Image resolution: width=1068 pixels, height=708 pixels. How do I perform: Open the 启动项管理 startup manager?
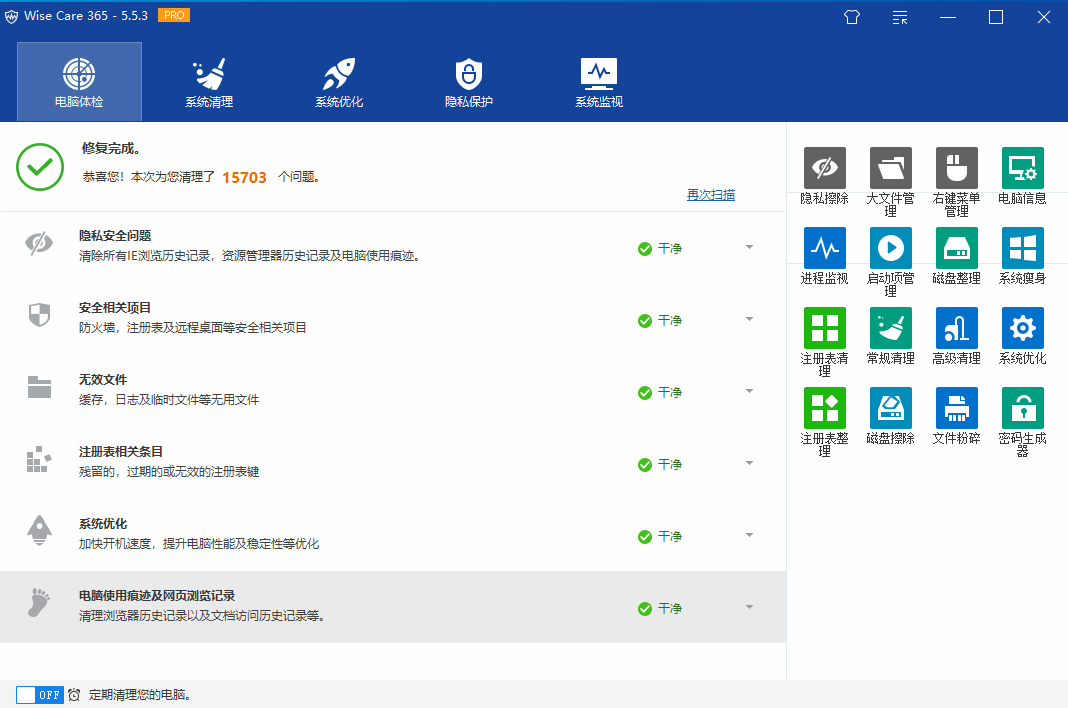890,248
